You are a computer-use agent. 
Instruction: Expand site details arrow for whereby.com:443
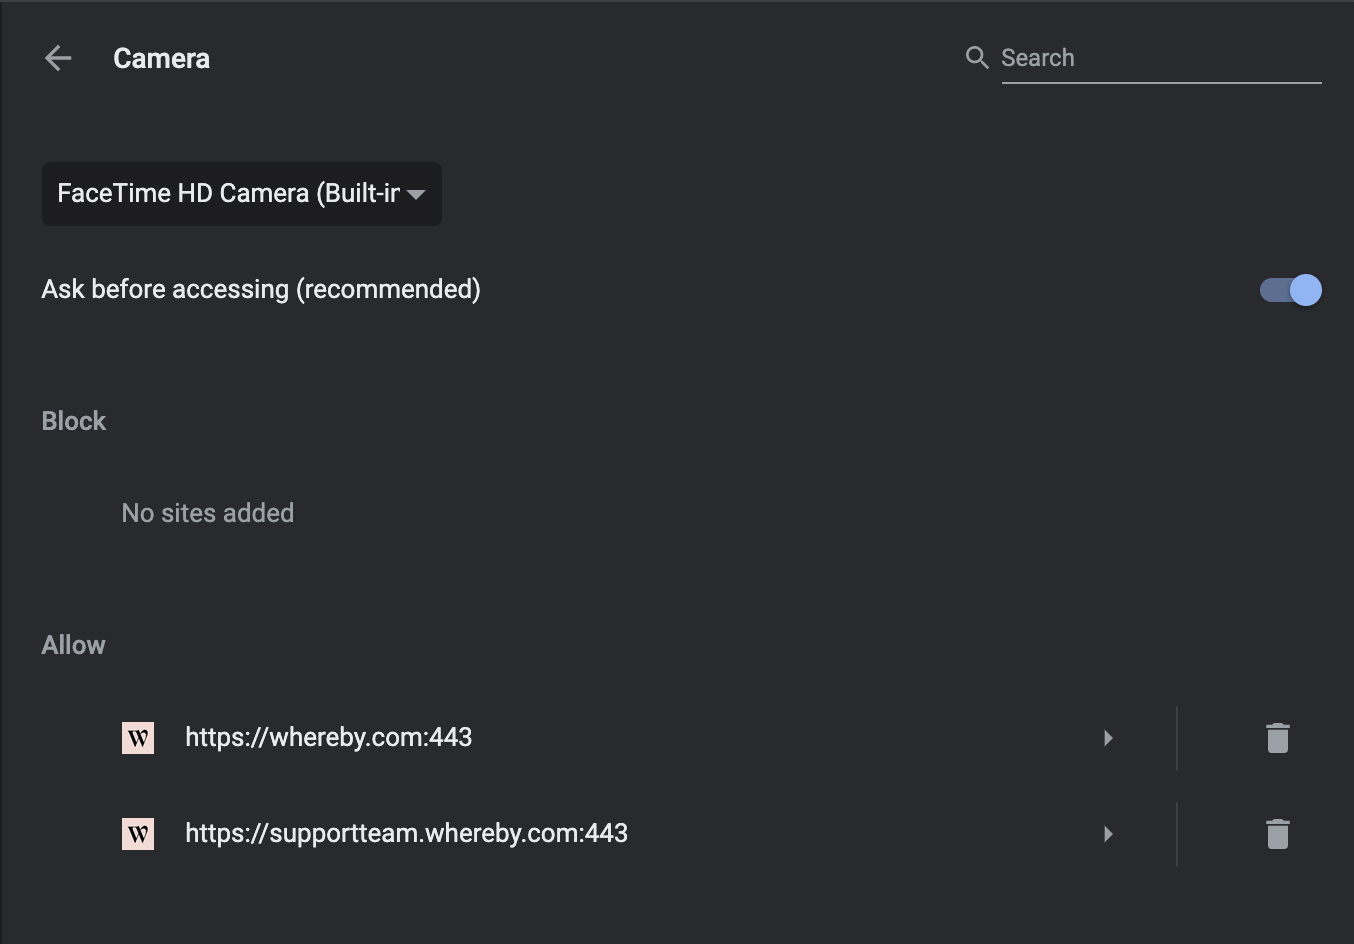(1108, 738)
